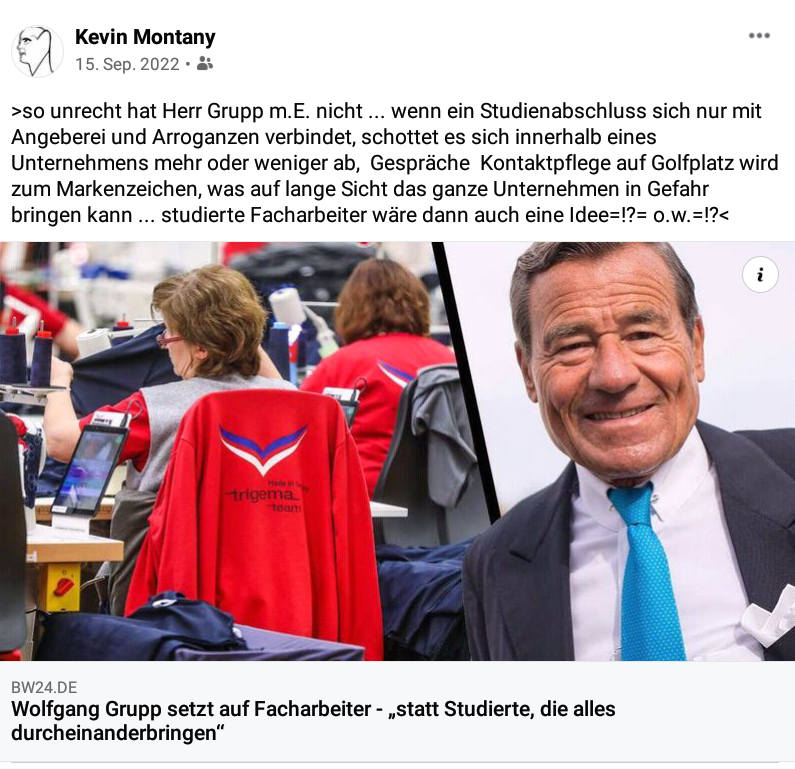
Task: Click the friends audience icon beside the date
Action: [x=205, y=64]
